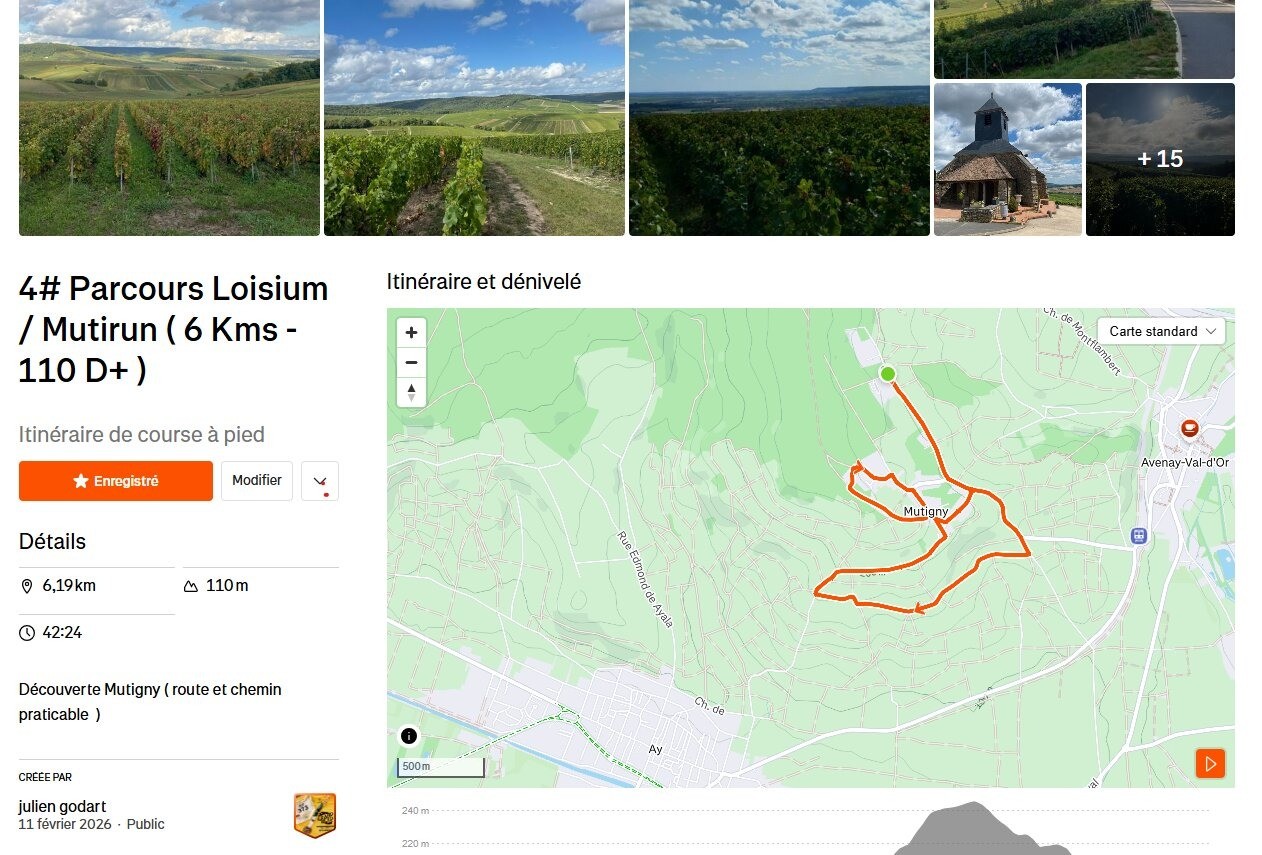Open first vineyard rows photo
The height and width of the screenshot is (855, 1262).
169,118
